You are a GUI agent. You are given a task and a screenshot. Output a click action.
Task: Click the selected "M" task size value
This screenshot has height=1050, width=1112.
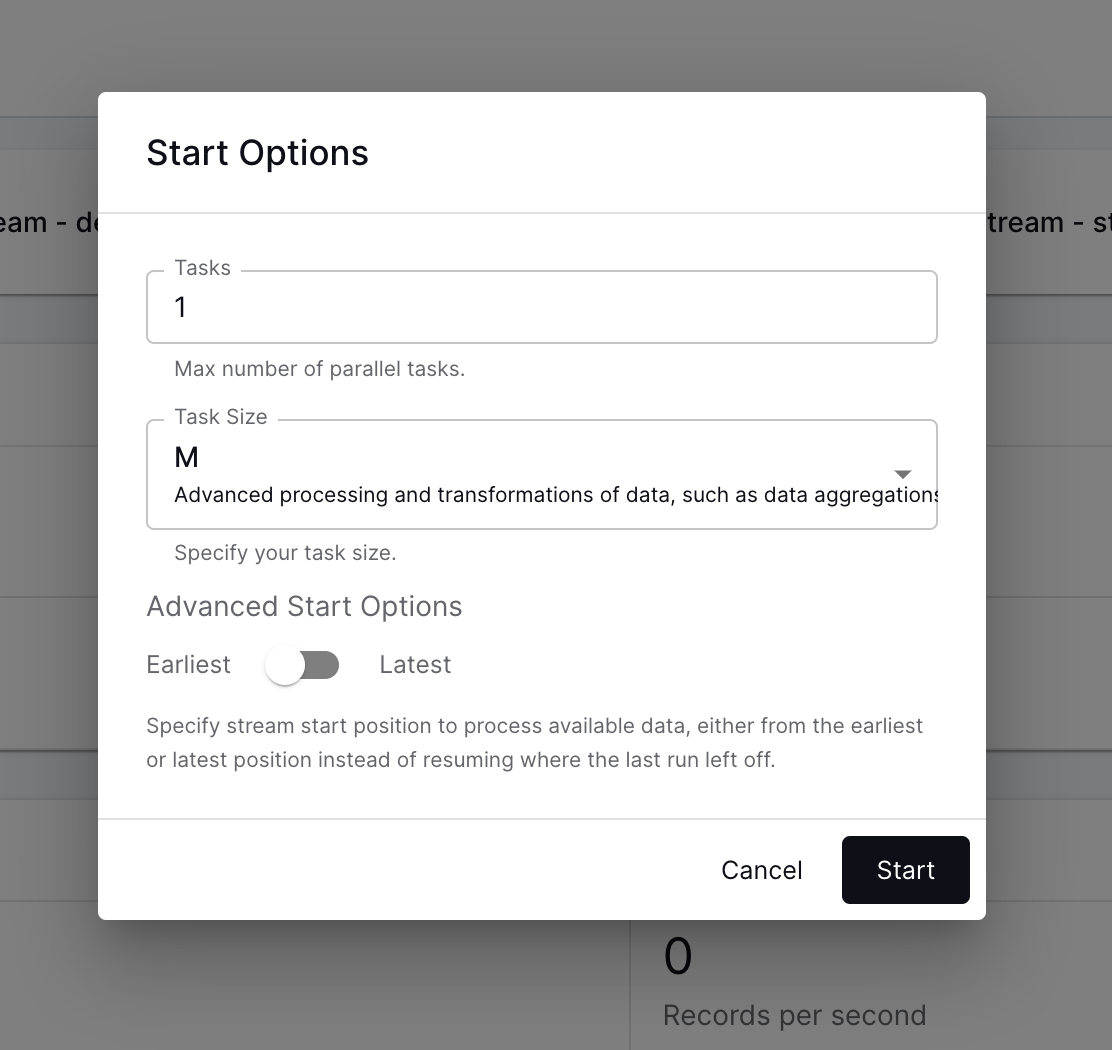(187, 457)
